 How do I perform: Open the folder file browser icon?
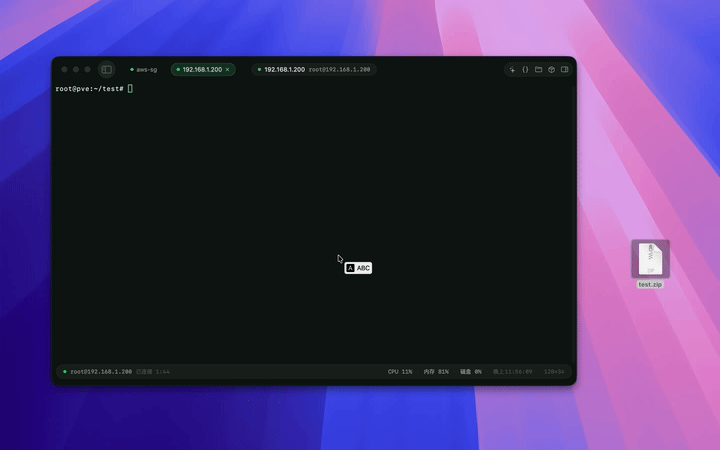[x=538, y=70]
